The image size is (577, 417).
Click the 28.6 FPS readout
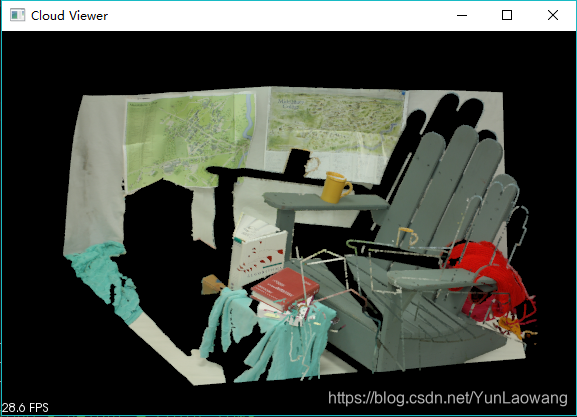pyautogui.click(x=25, y=407)
